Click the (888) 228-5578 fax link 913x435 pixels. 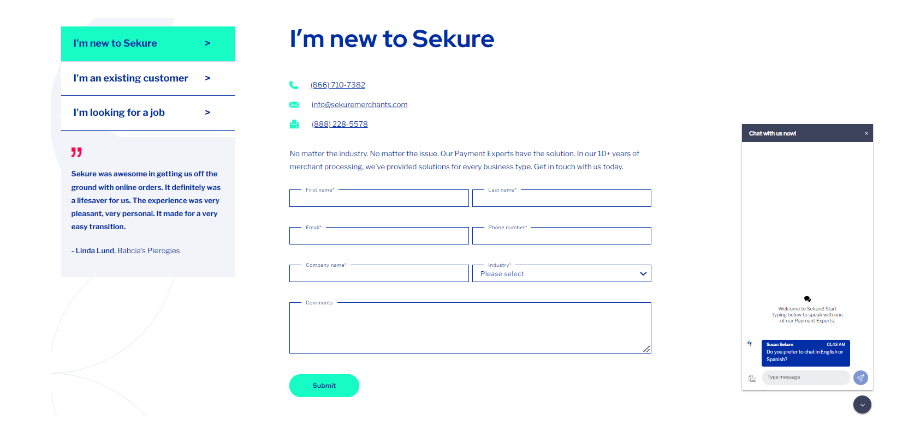pyautogui.click(x=339, y=124)
